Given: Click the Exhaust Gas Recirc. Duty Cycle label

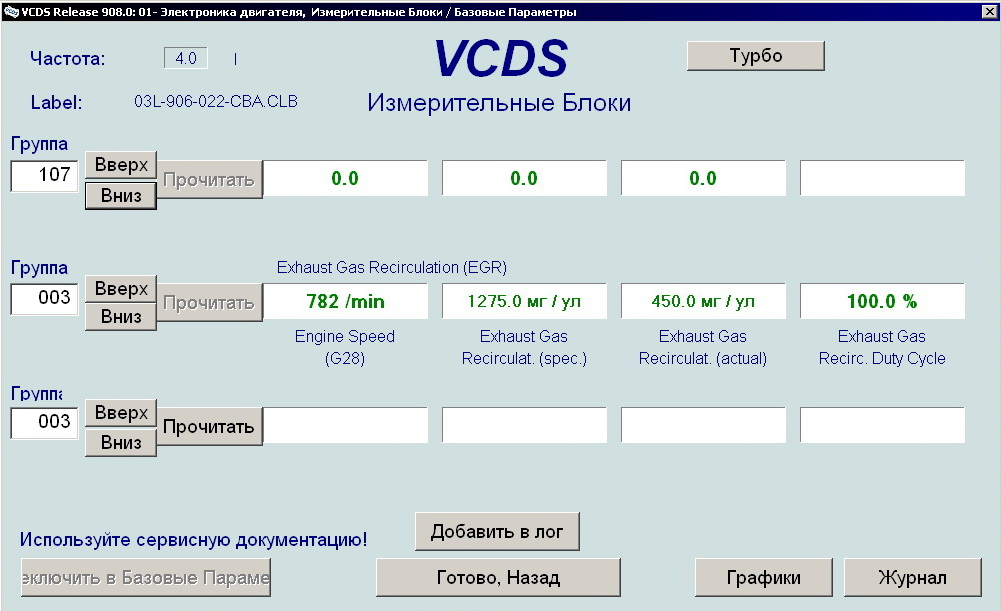Looking at the screenshot, I should point(882,347).
